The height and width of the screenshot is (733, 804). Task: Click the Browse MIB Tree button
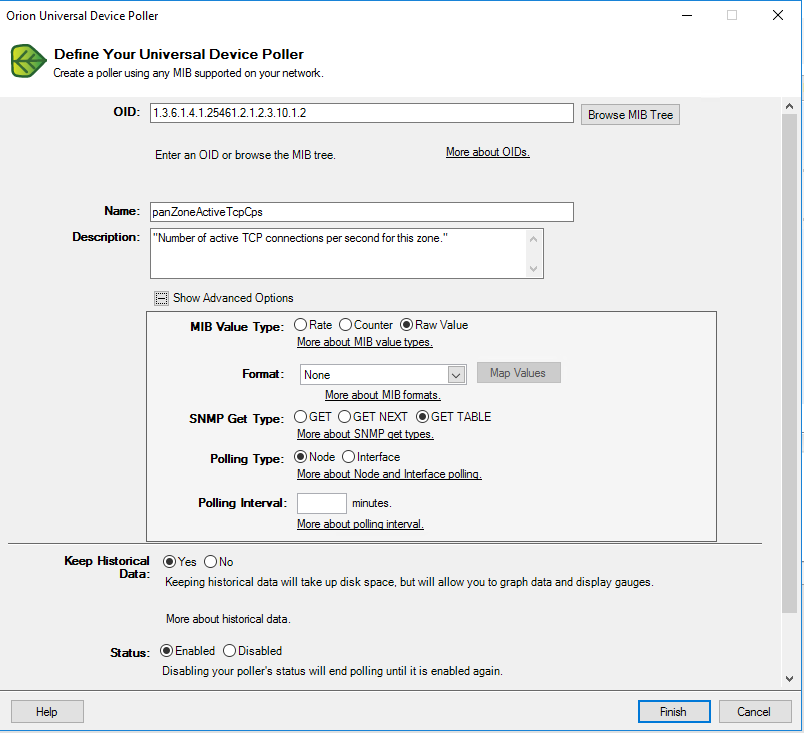[x=630, y=115]
